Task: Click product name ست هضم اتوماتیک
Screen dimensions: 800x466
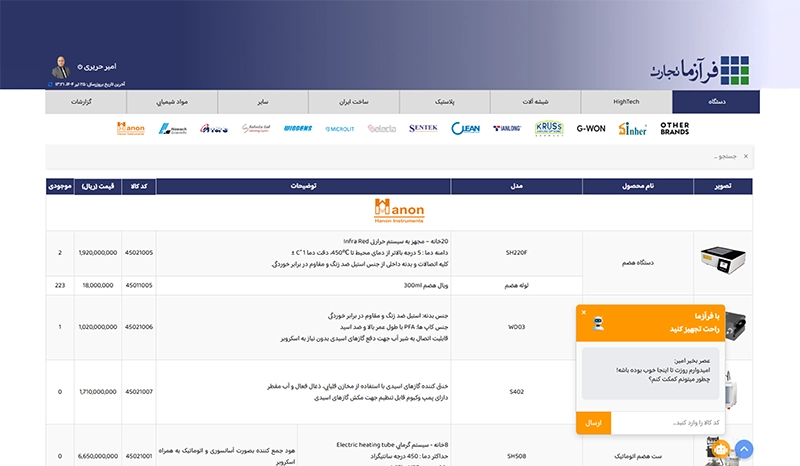Action: click(638, 456)
